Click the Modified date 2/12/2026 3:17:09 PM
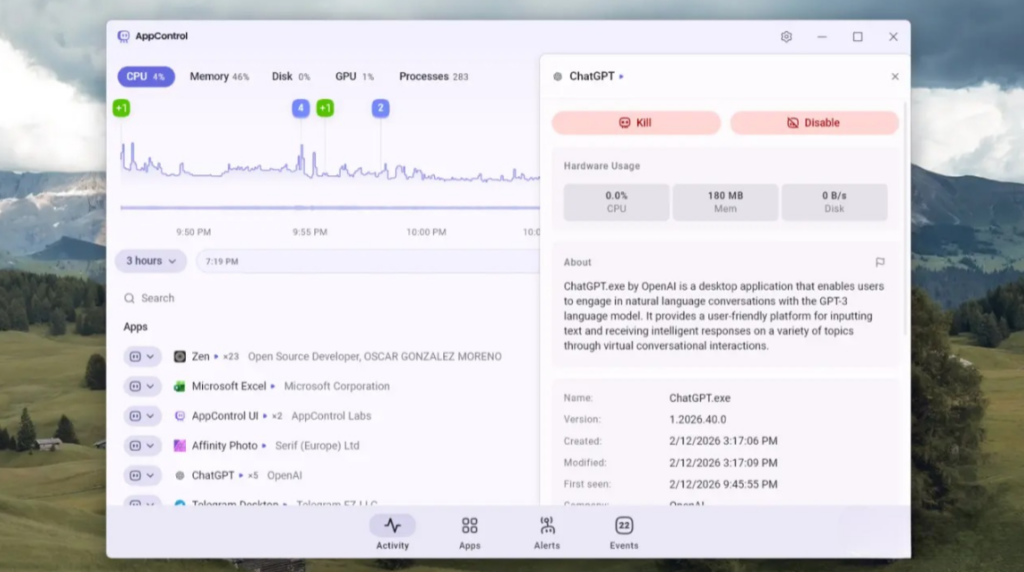This screenshot has width=1024, height=572. point(723,463)
